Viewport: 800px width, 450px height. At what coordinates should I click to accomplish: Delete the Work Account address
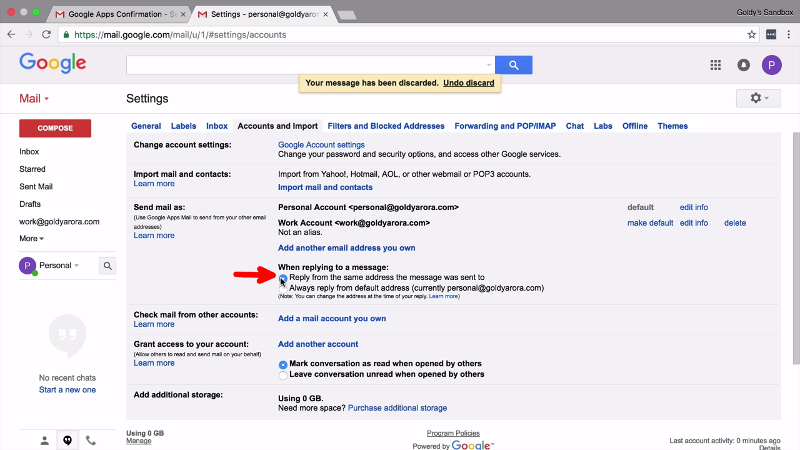(x=735, y=223)
